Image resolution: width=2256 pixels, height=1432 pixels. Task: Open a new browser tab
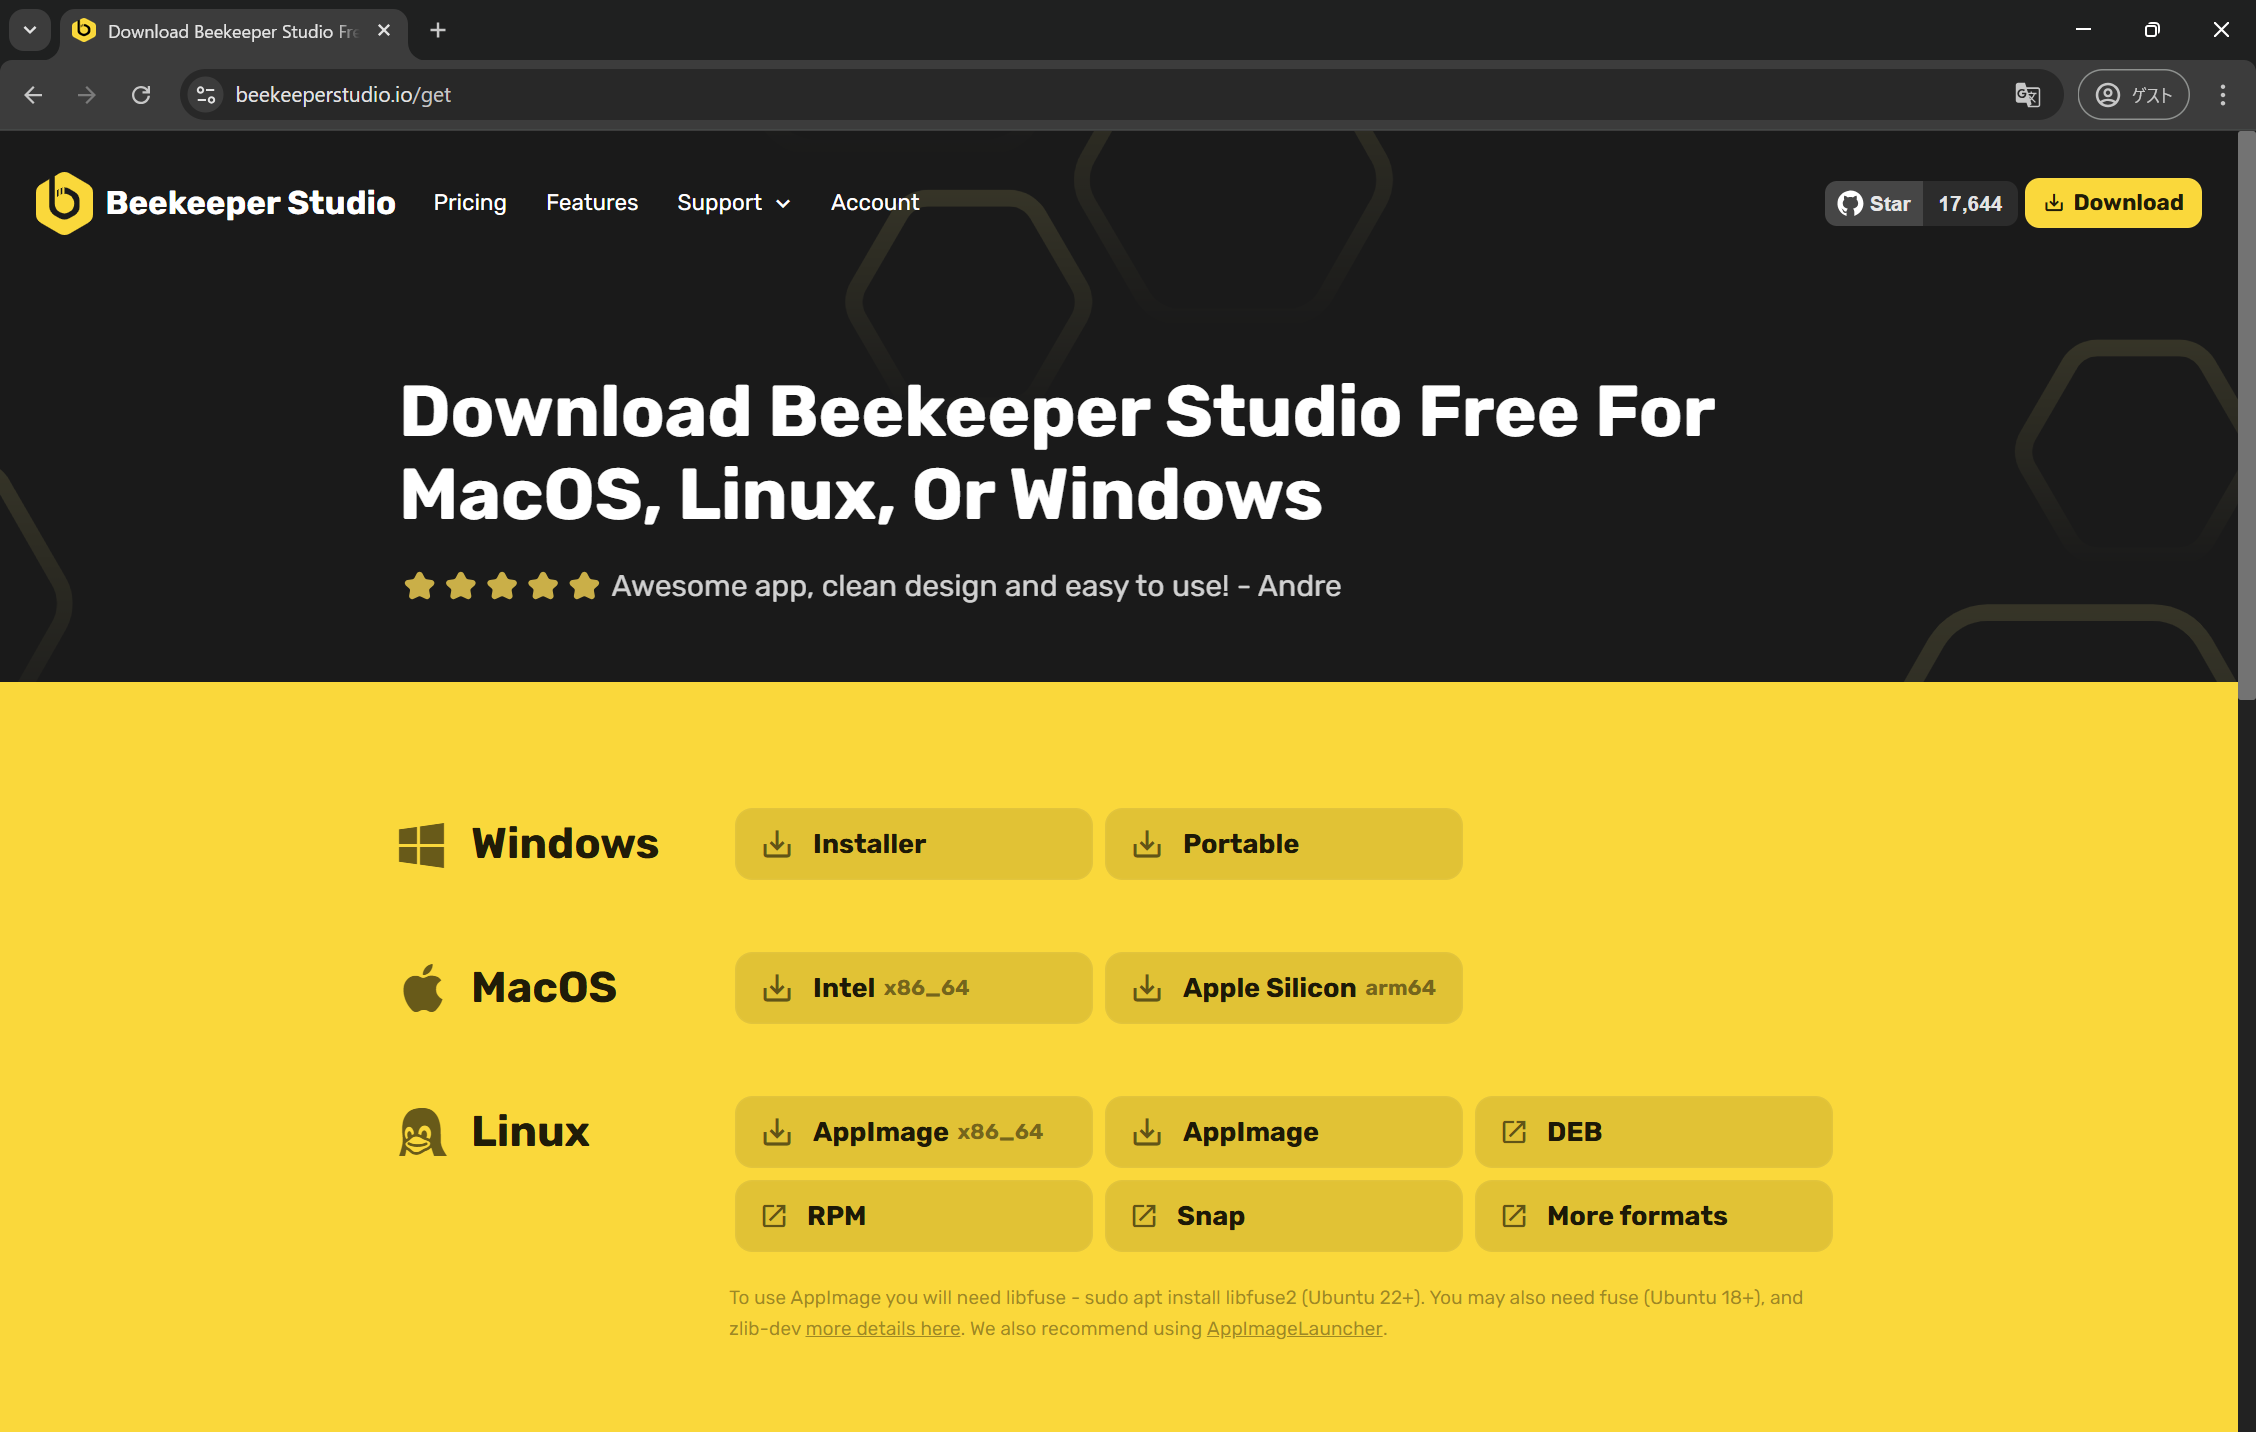pos(438,31)
